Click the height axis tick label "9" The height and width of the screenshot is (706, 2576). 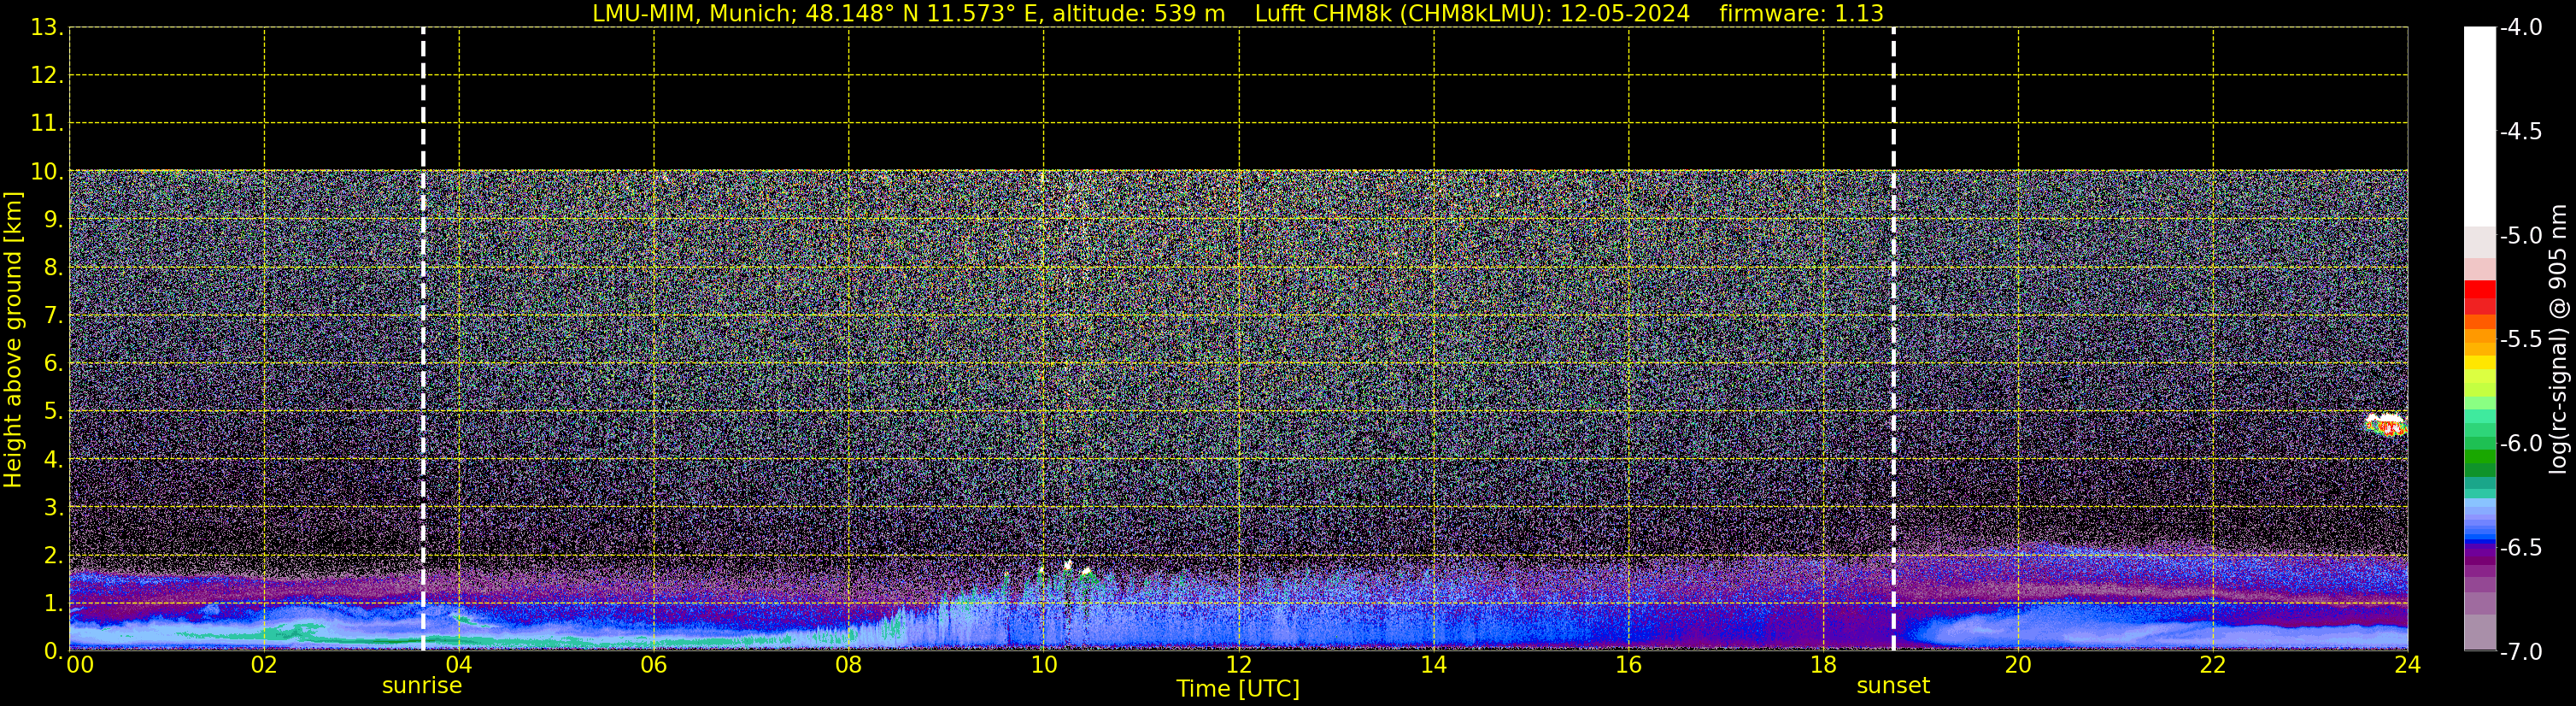coord(52,219)
